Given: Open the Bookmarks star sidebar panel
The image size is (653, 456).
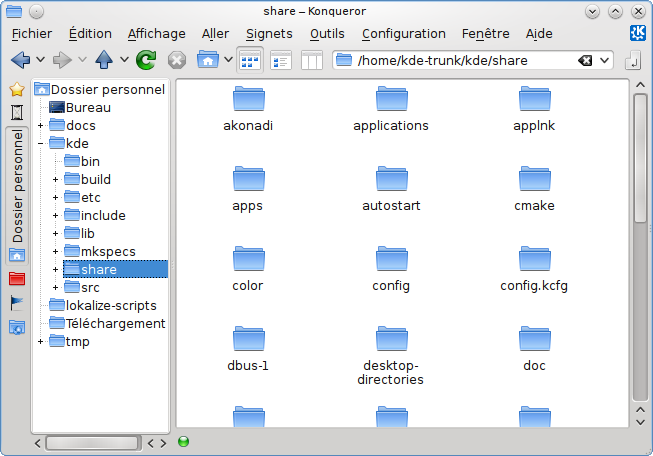Looking at the screenshot, I should [x=16, y=89].
